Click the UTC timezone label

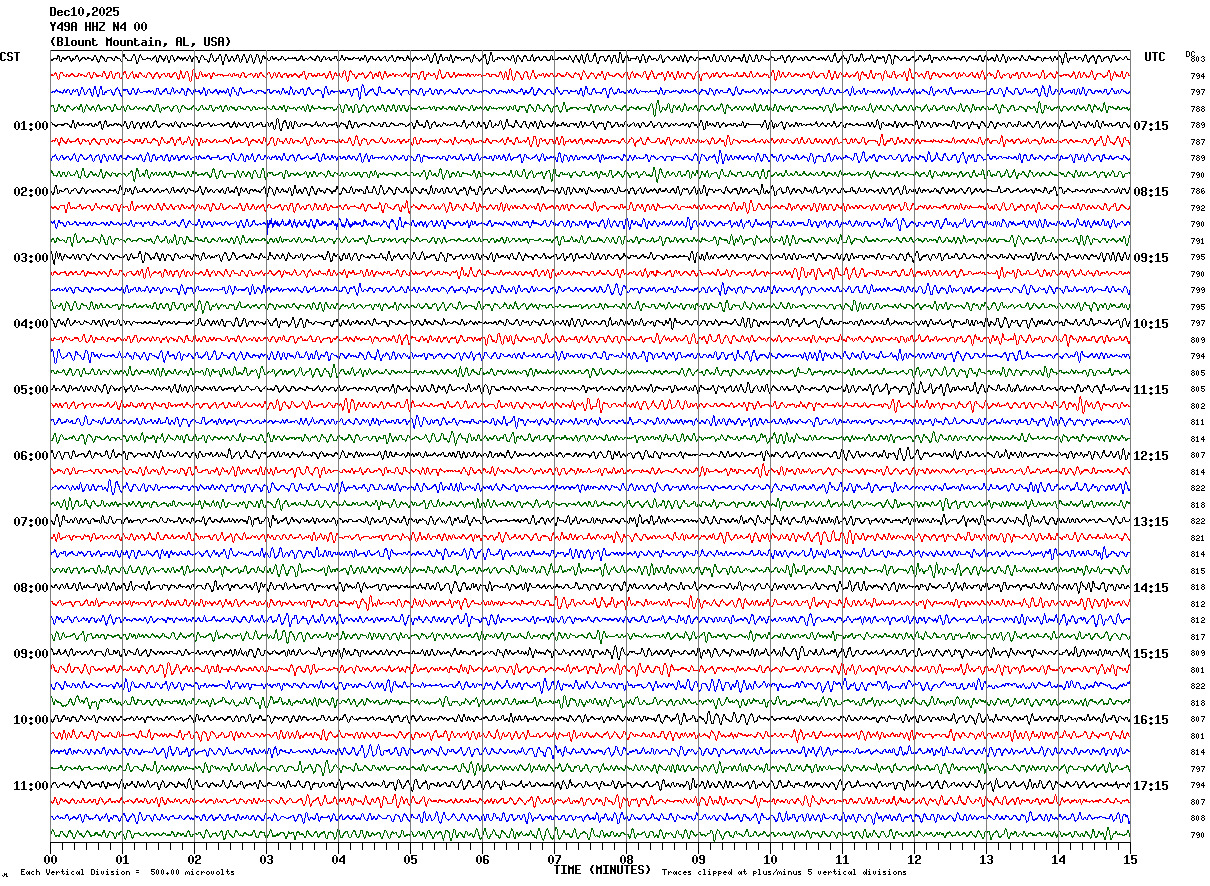pos(1155,57)
